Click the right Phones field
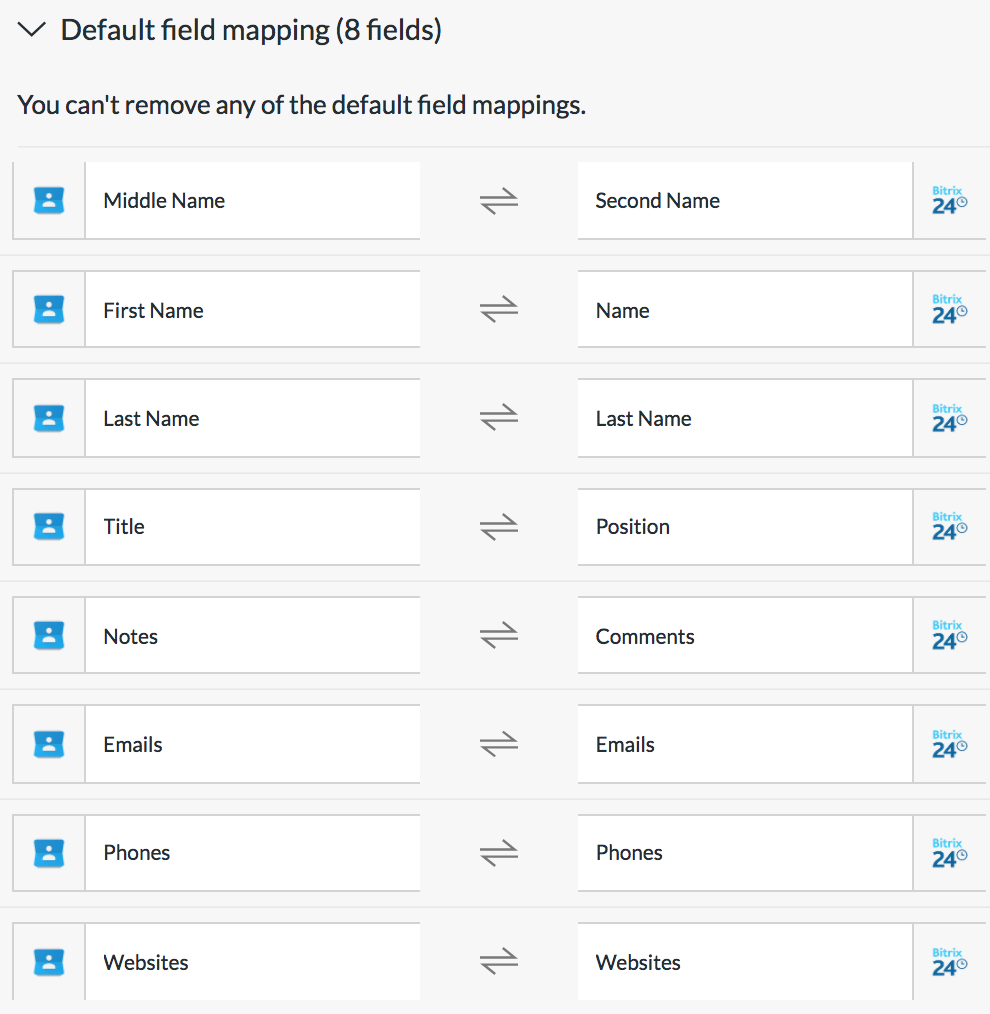The height and width of the screenshot is (1014, 990). click(x=745, y=853)
